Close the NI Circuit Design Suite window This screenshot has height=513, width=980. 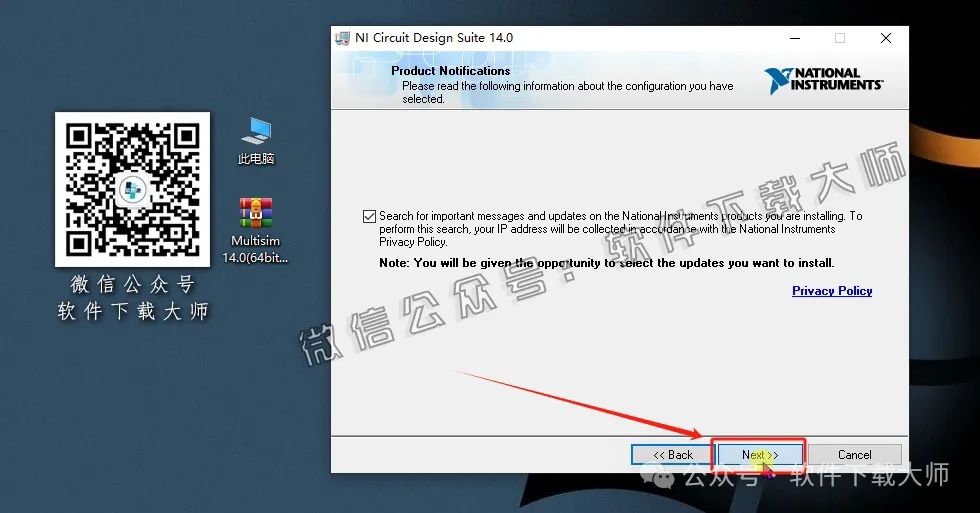(886, 38)
